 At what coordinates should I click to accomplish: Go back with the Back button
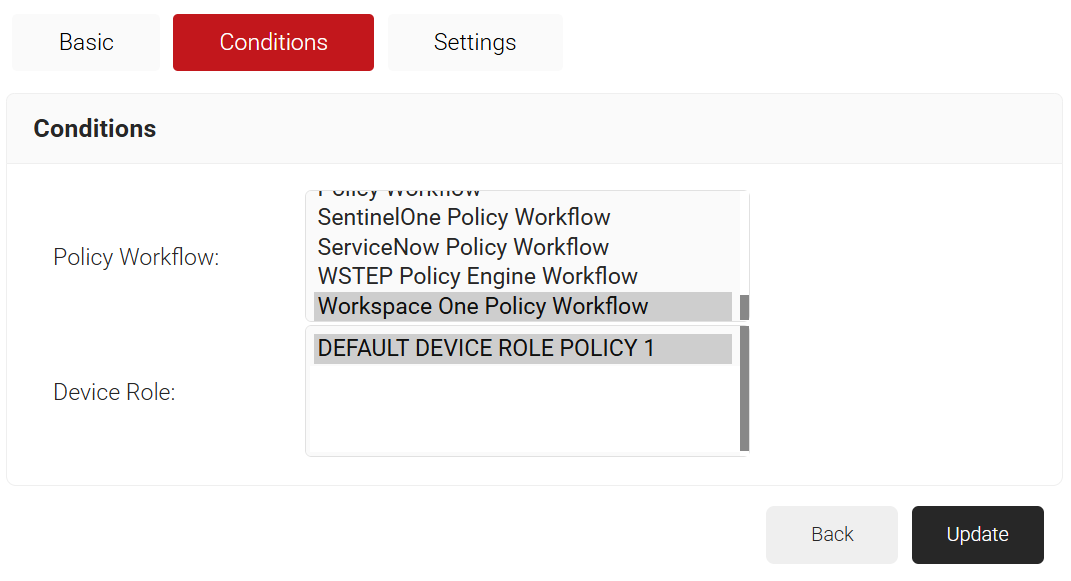(832, 535)
